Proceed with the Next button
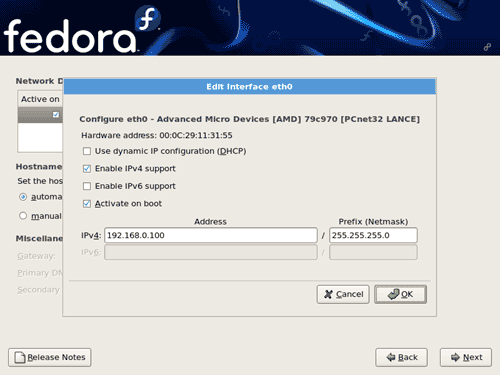The width and height of the screenshot is (500, 375). 466,357
